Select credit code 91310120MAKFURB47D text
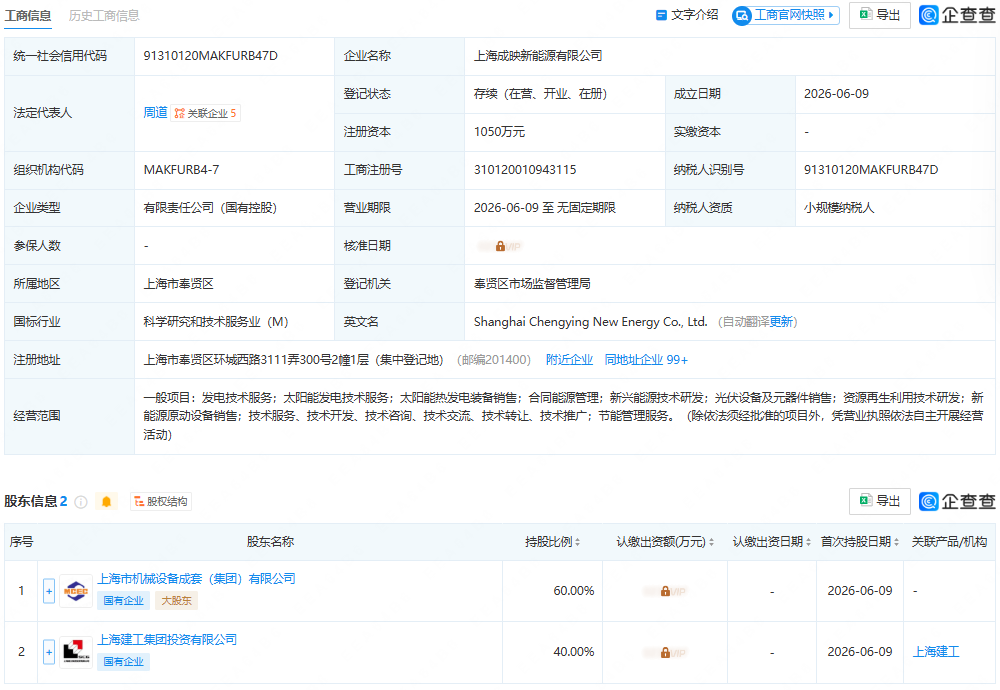This screenshot has width=1000, height=690. point(210,56)
